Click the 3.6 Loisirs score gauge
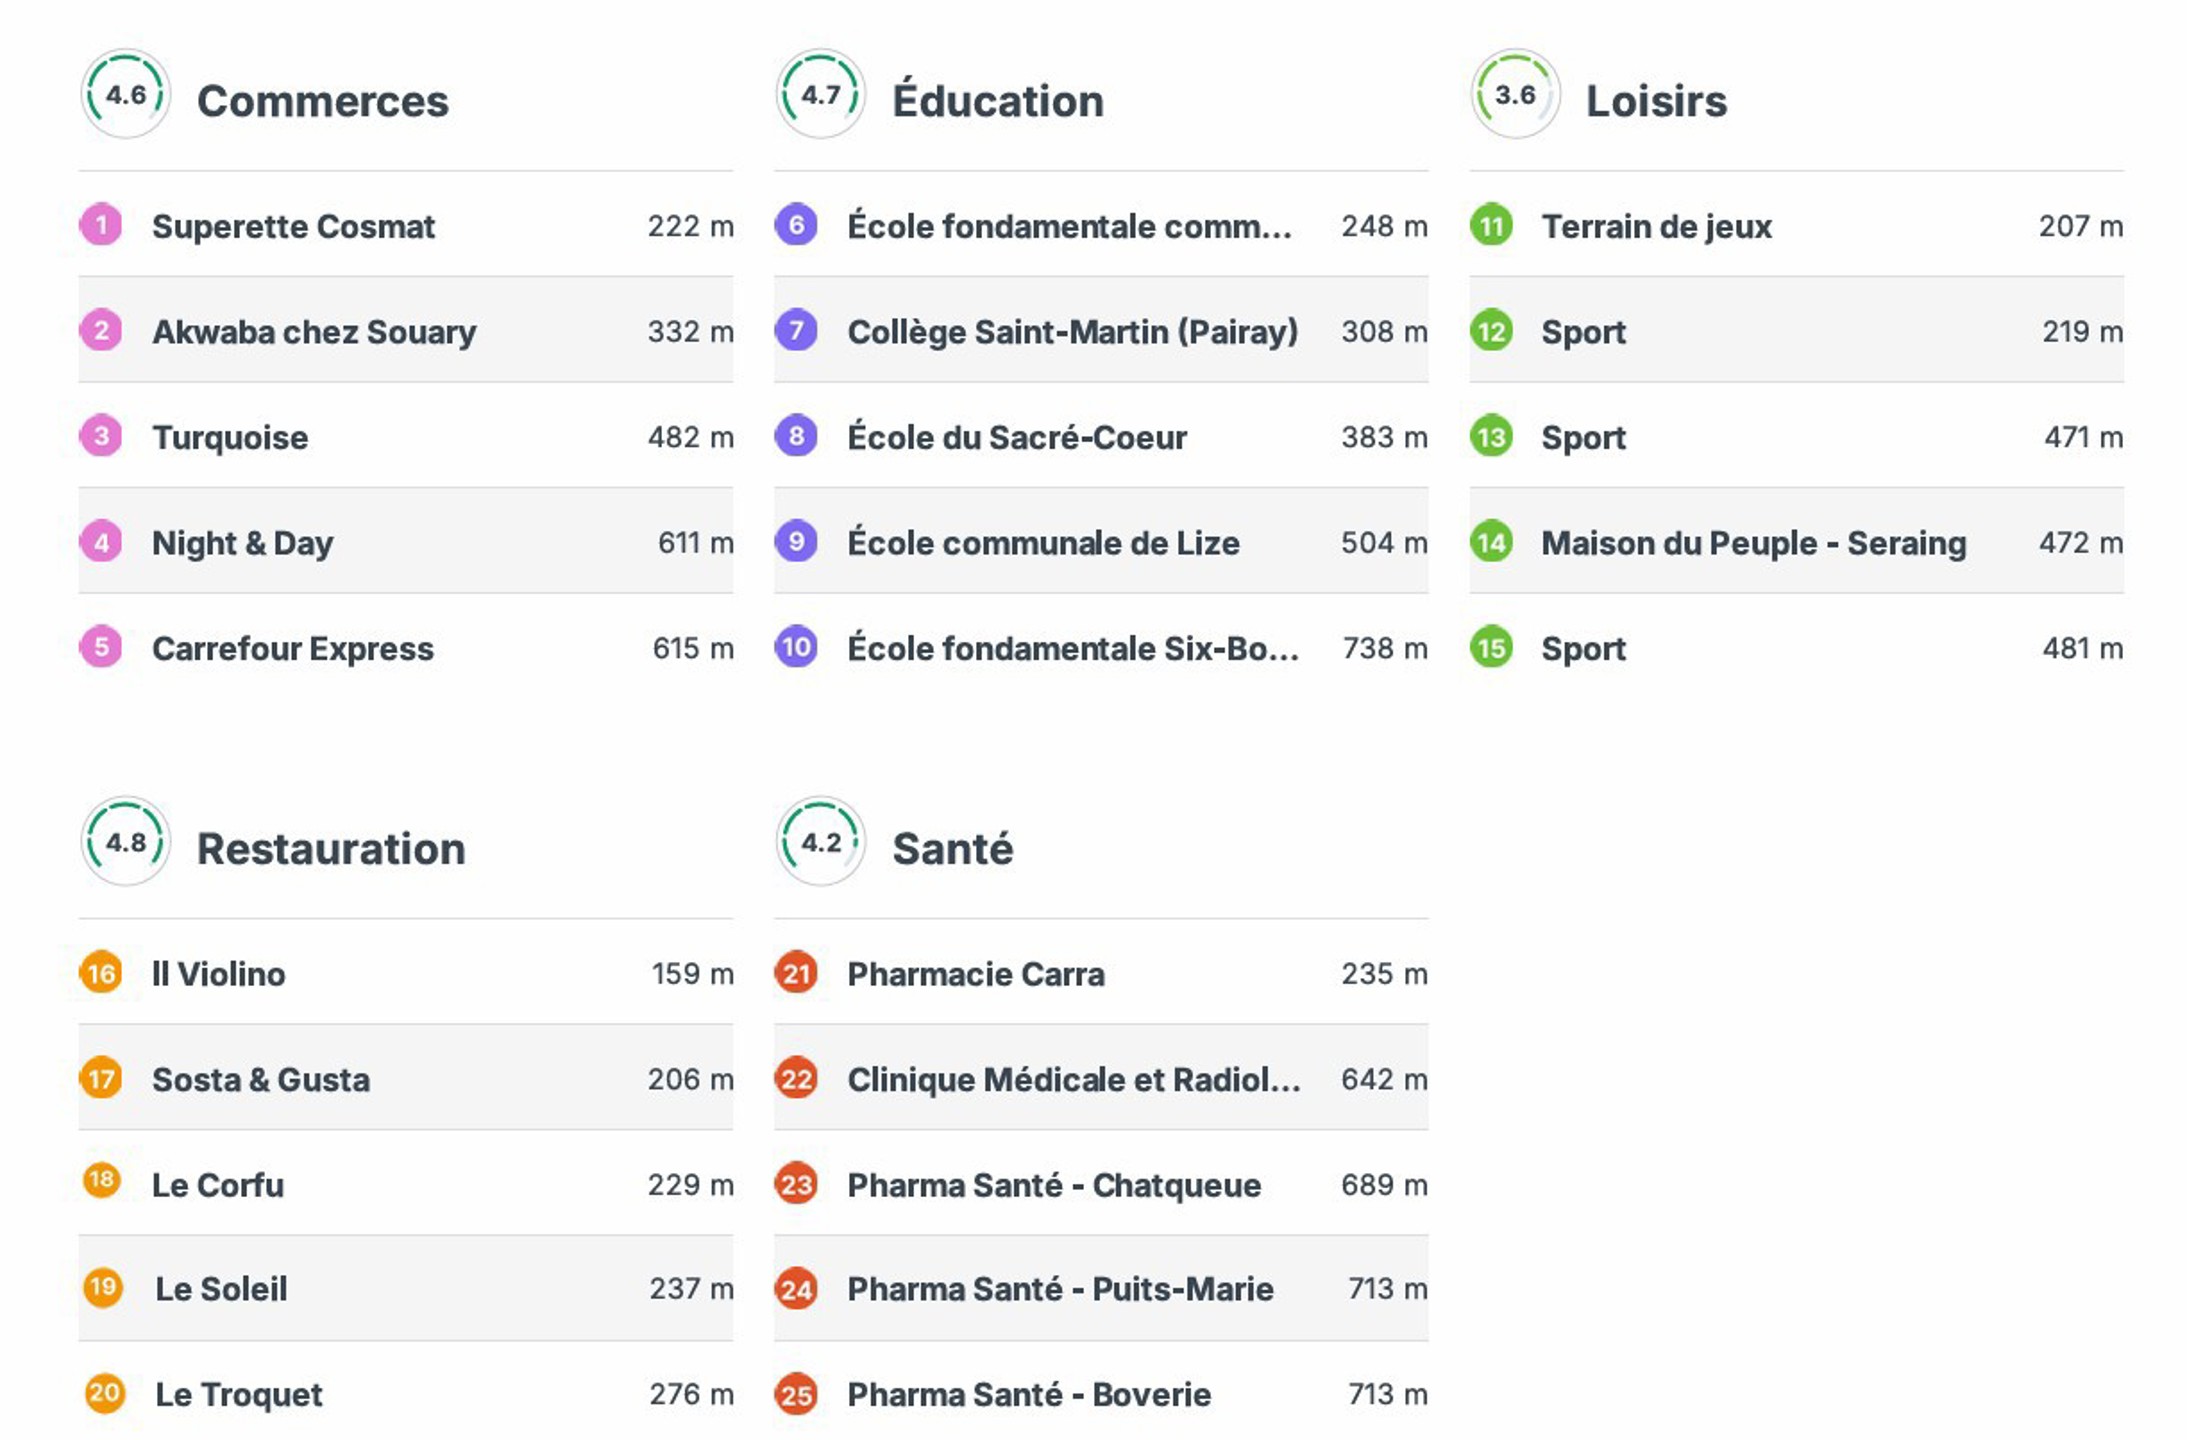Viewport: 2187px width, 1440px height. point(1515,95)
